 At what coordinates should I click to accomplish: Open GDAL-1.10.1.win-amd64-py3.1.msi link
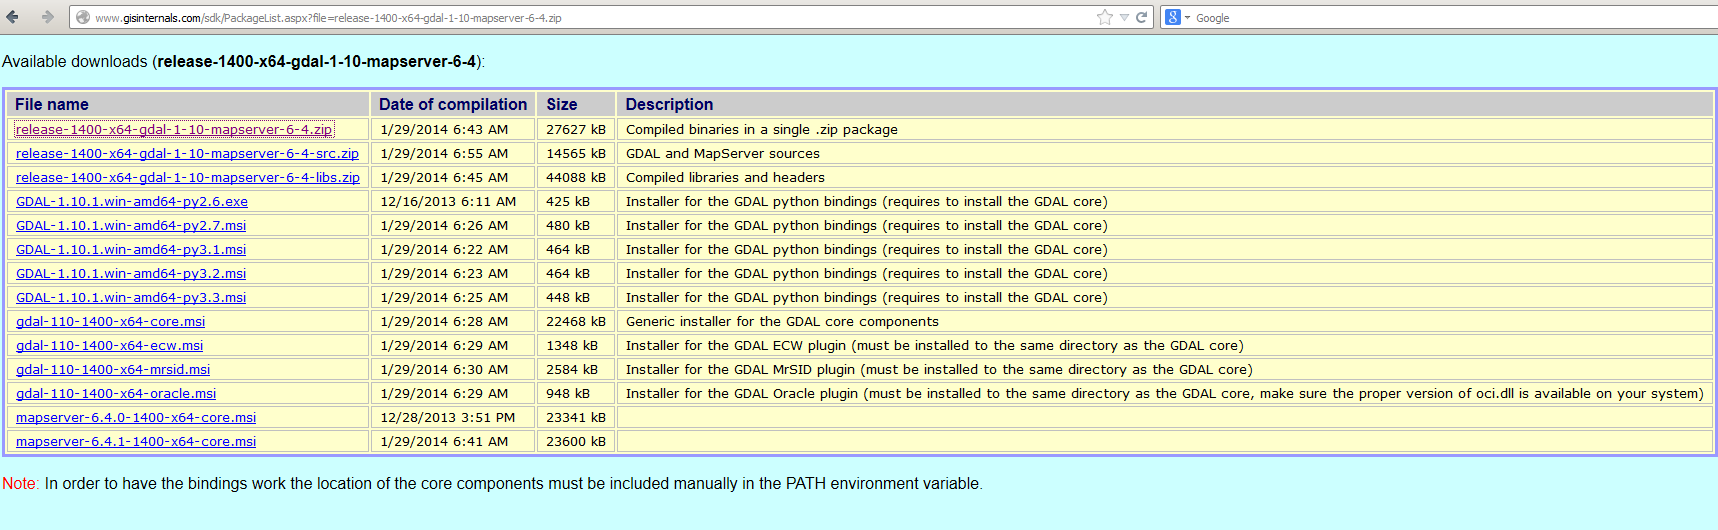coord(131,249)
